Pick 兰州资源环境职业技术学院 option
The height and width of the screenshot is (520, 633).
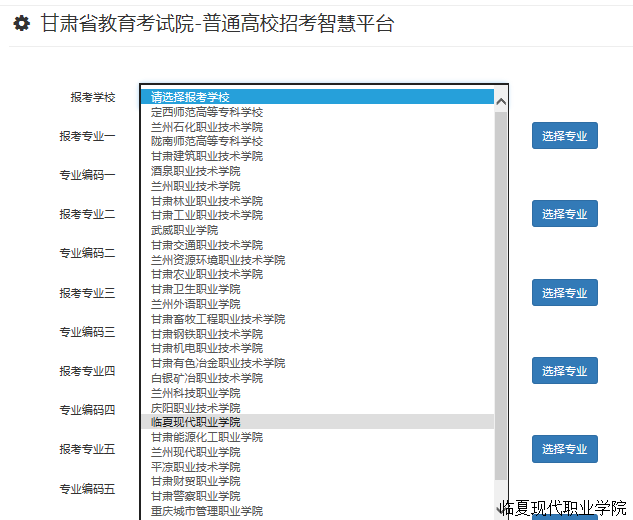pos(318,260)
